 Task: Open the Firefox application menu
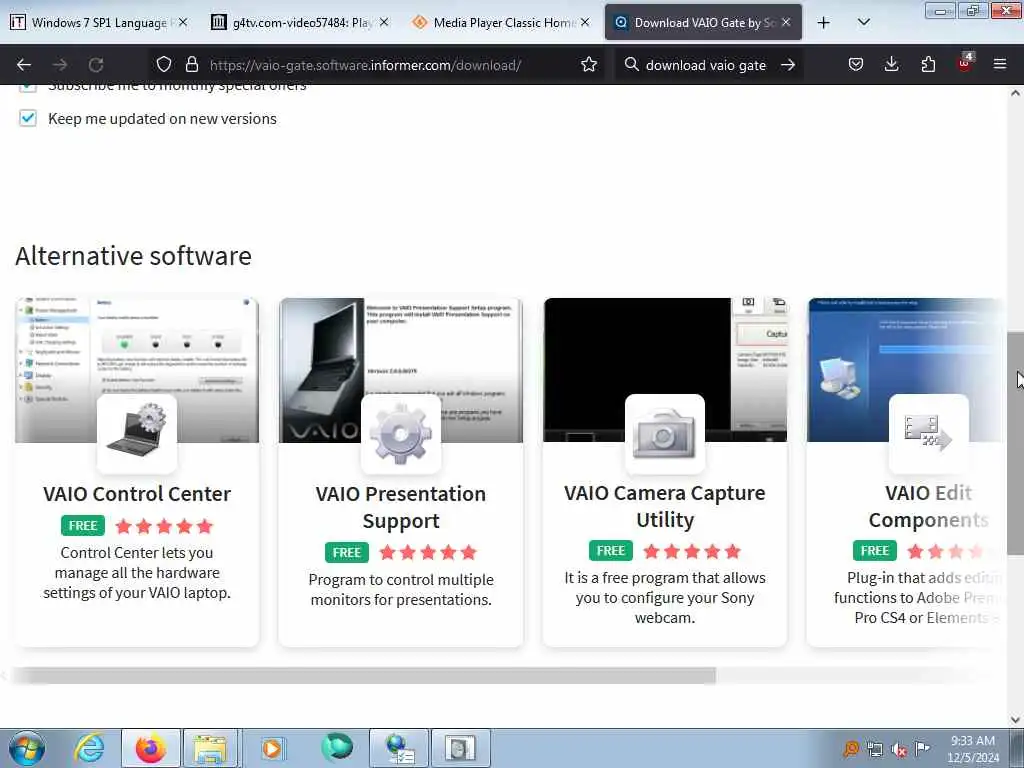tap(1000, 64)
